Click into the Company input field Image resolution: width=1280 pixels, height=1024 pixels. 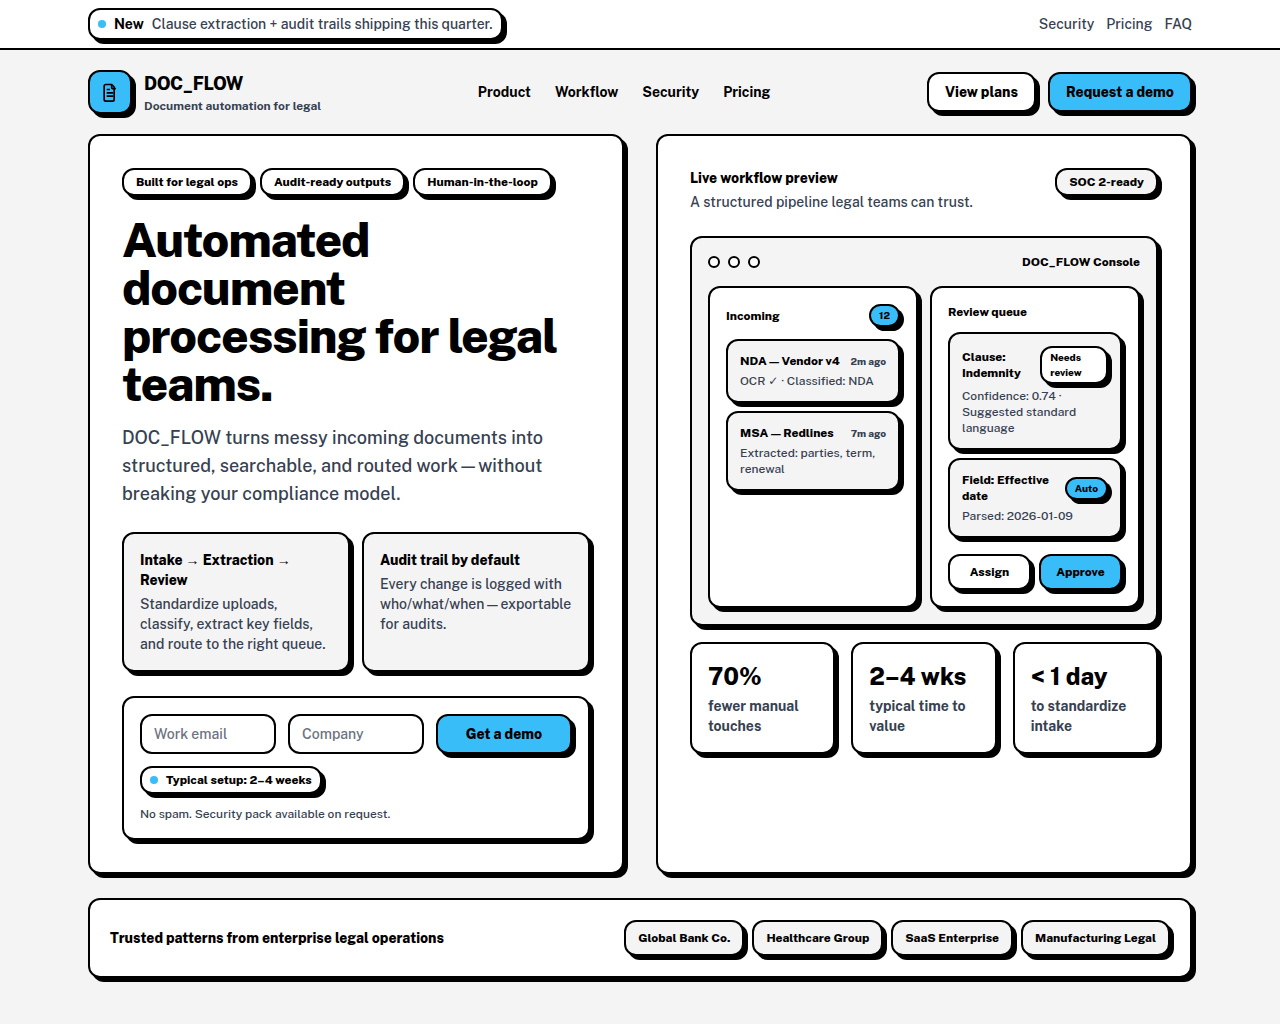pos(355,734)
